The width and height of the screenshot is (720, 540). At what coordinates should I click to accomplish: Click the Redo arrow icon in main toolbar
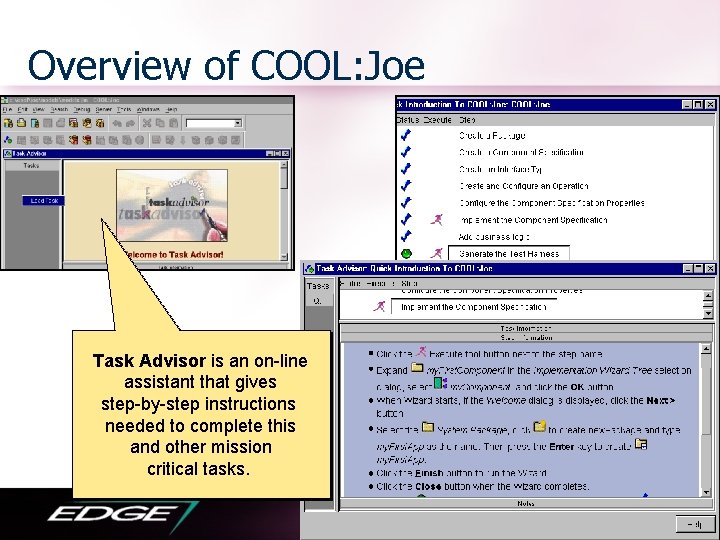(130, 123)
